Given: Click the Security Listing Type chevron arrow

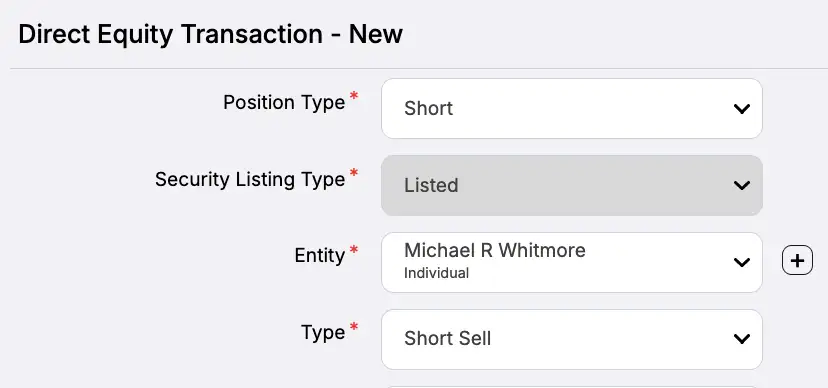Looking at the screenshot, I should pos(742,185).
